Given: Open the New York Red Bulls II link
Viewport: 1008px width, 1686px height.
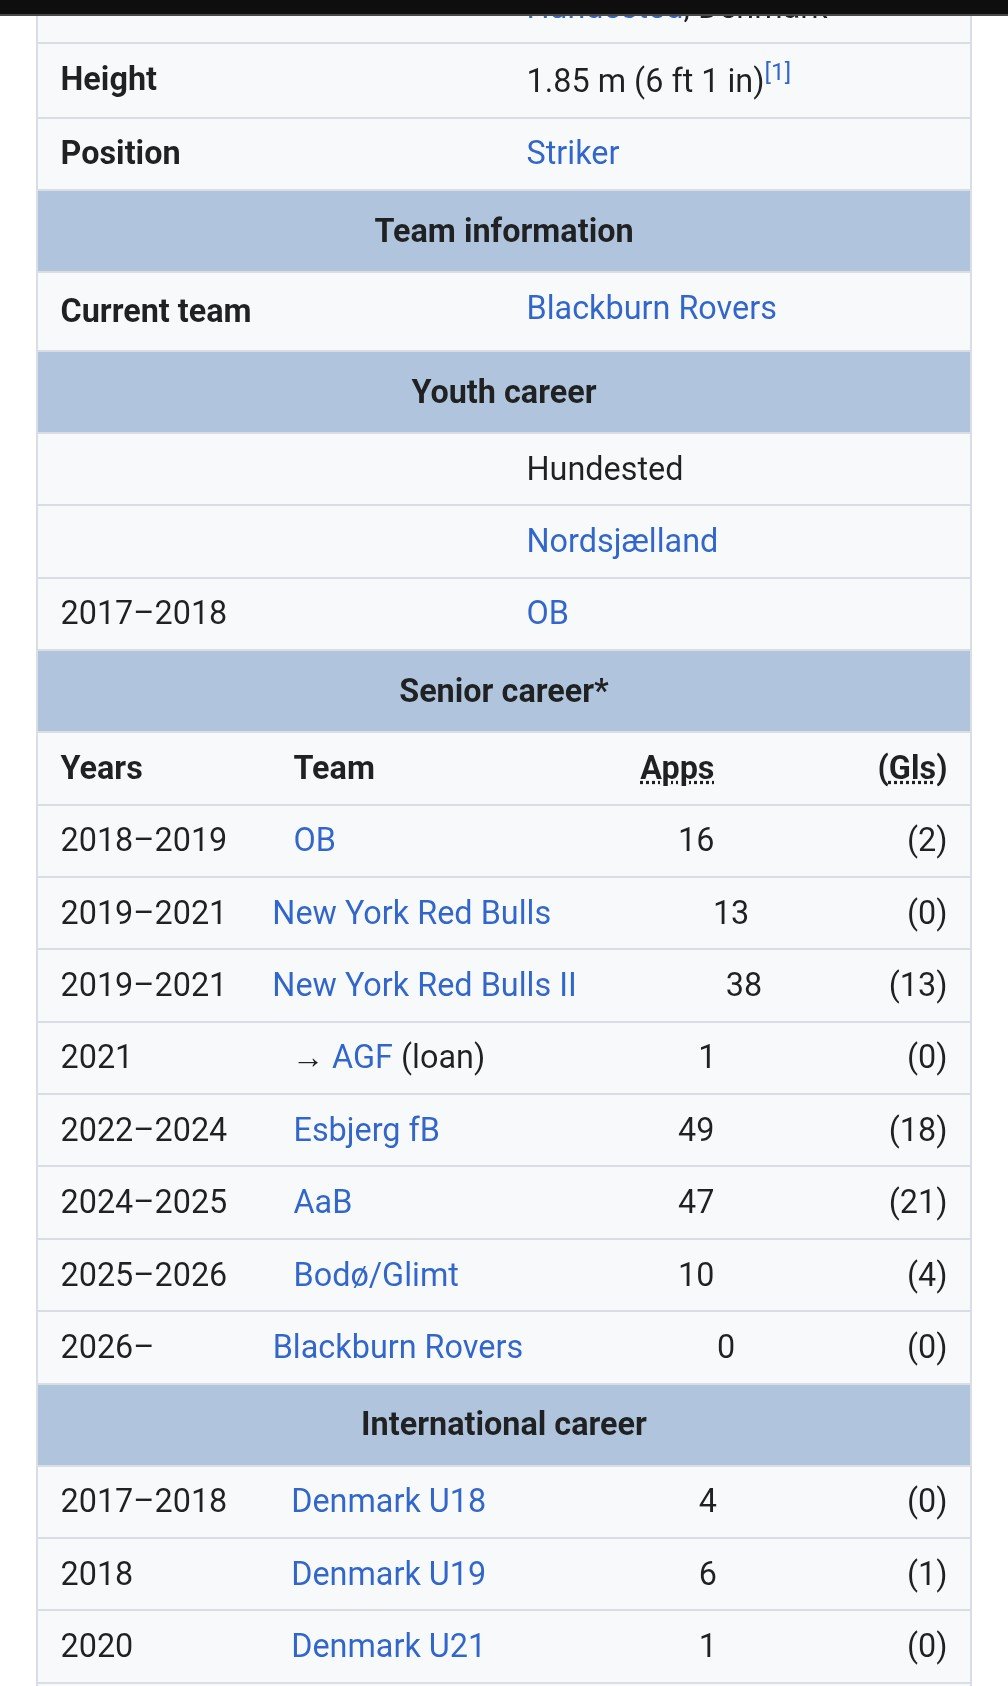Looking at the screenshot, I should 424,985.
